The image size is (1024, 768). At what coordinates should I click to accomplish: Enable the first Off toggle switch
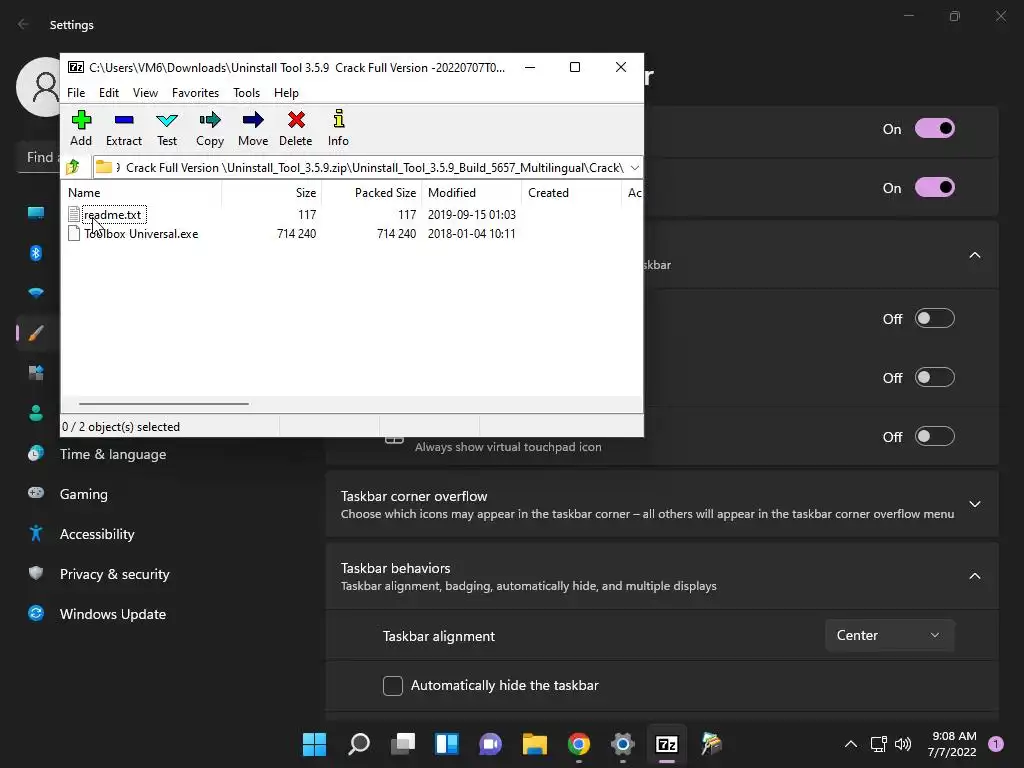935,319
